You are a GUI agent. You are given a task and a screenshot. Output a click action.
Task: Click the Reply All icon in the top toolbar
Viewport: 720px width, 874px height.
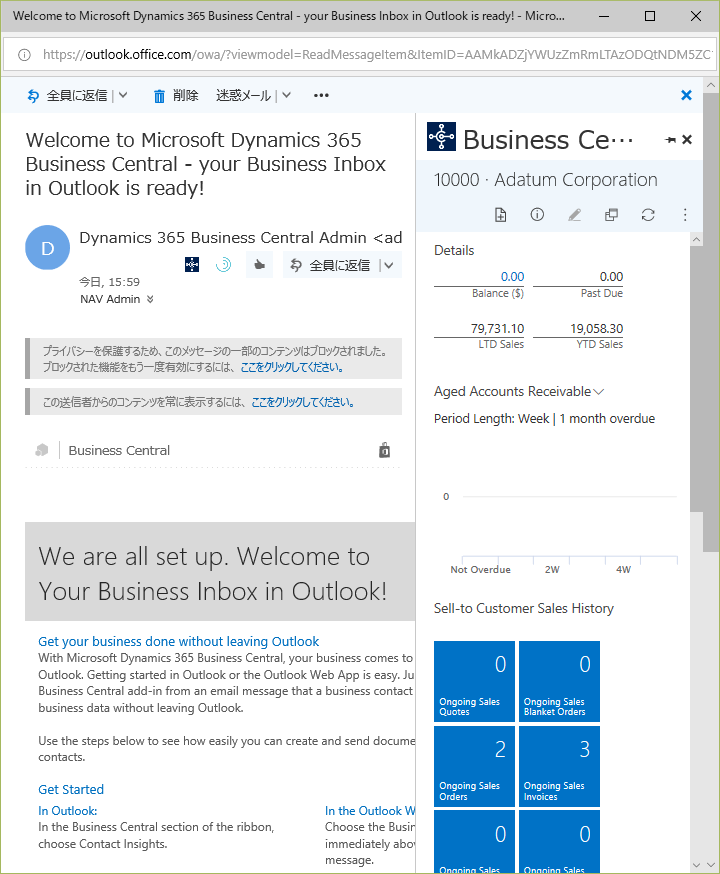[33, 96]
